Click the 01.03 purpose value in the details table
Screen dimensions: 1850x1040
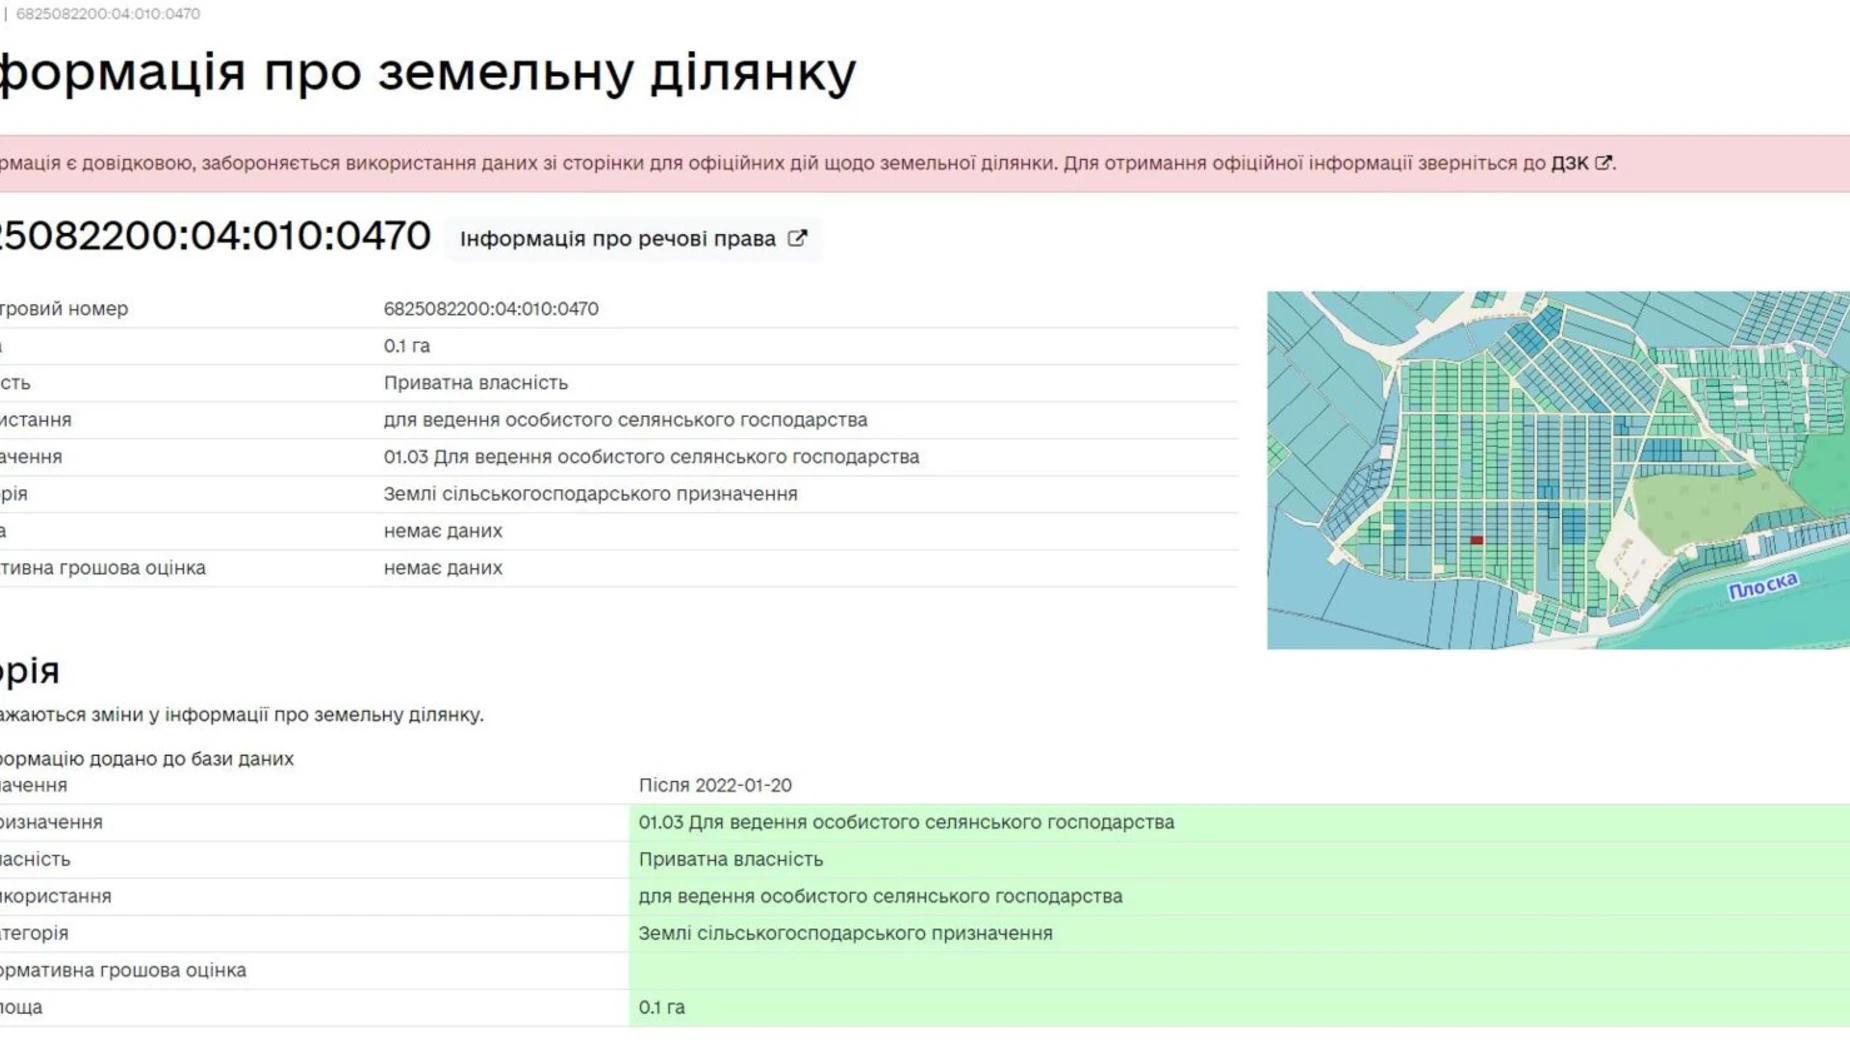click(651, 457)
